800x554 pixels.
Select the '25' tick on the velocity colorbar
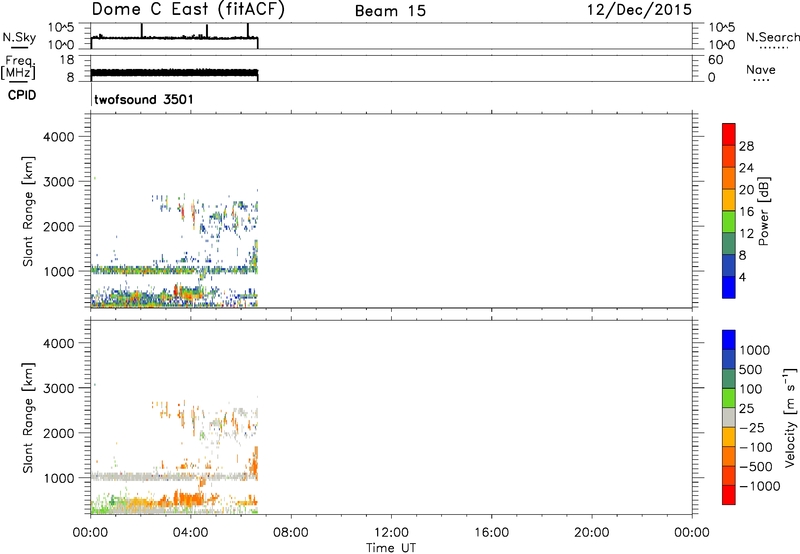click(x=746, y=409)
